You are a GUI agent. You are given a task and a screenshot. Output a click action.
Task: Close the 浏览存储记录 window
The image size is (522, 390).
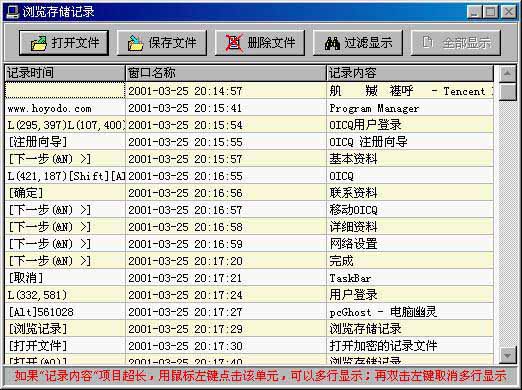point(509,12)
